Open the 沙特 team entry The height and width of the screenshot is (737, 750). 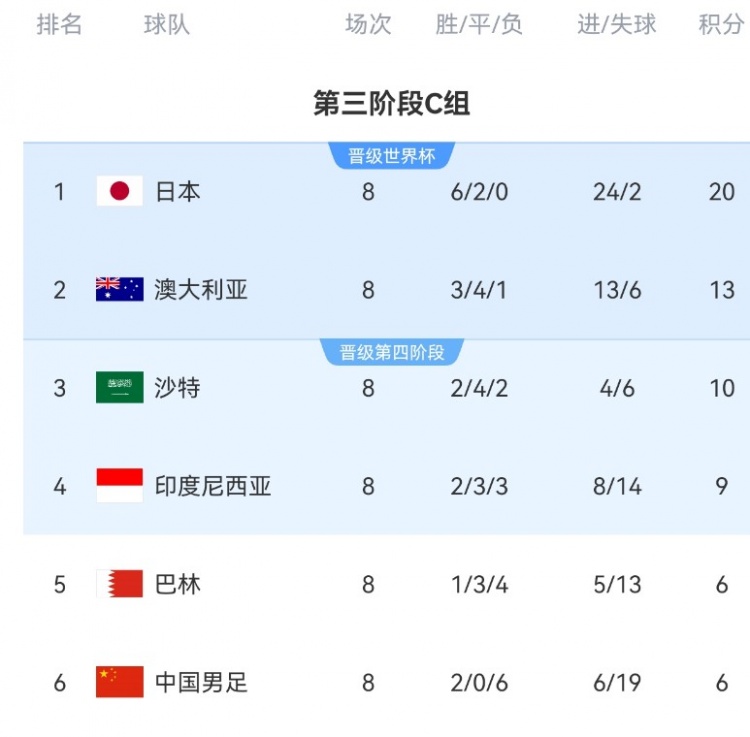coord(177,387)
